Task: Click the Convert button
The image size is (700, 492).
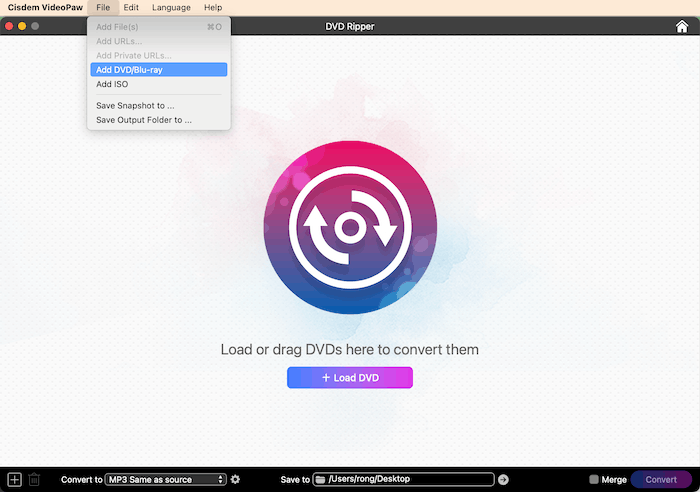Action: click(661, 480)
